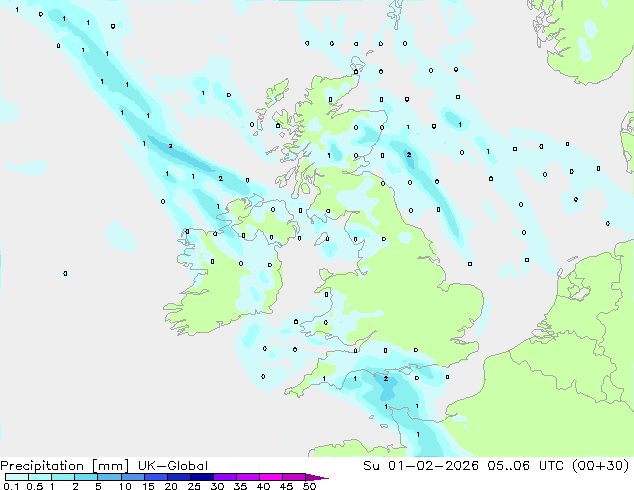Screen dimensions: 634x490
Task: Click the "[mm]" unit label
Action: coord(111,466)
